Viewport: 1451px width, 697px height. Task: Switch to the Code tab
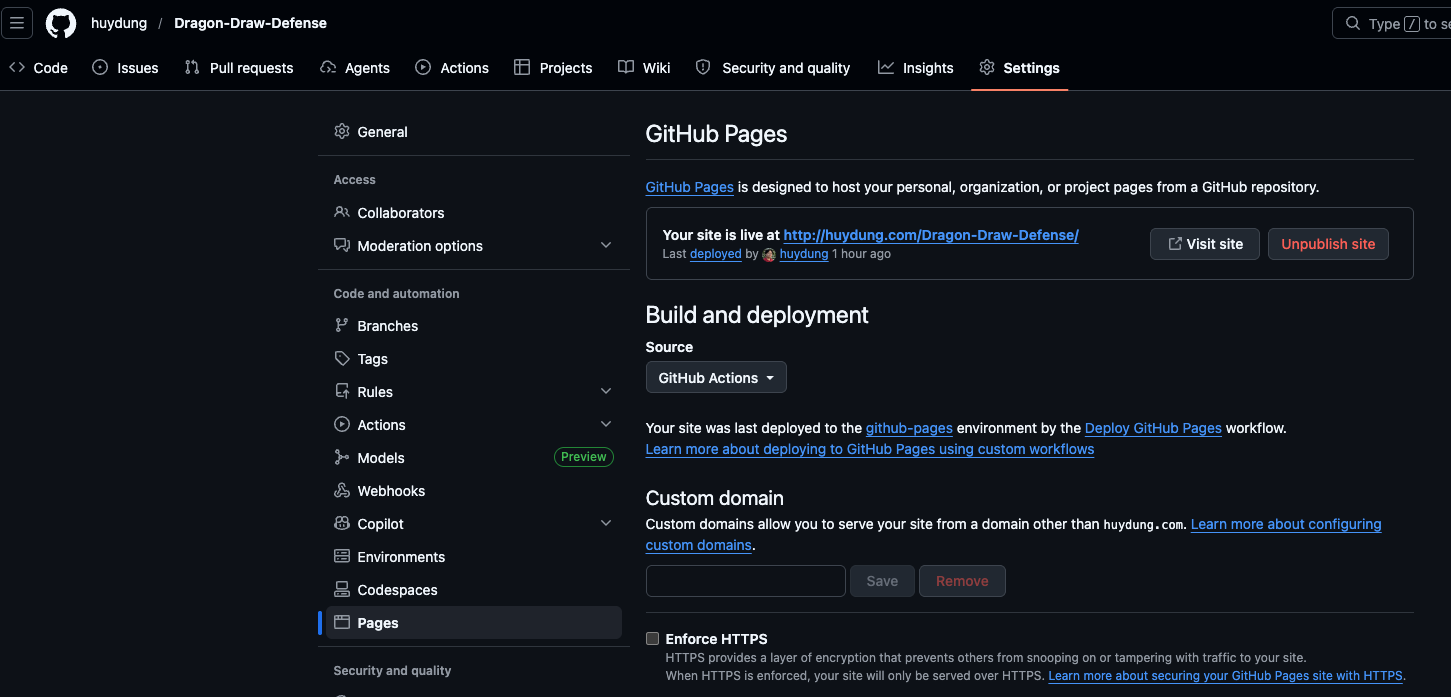coord(38,67)
